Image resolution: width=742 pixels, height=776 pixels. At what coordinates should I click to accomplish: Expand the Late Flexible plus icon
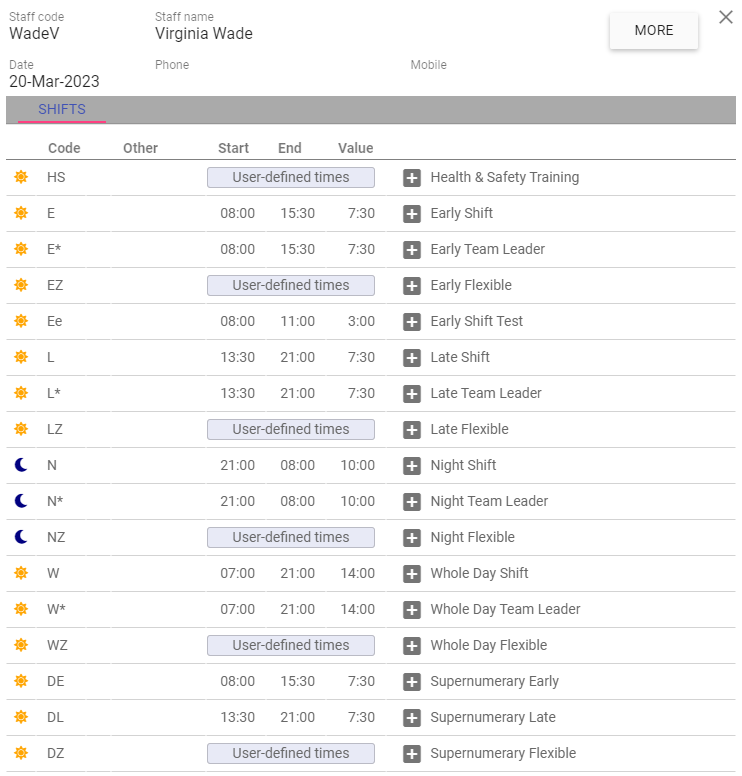click(x=412, y=430)
